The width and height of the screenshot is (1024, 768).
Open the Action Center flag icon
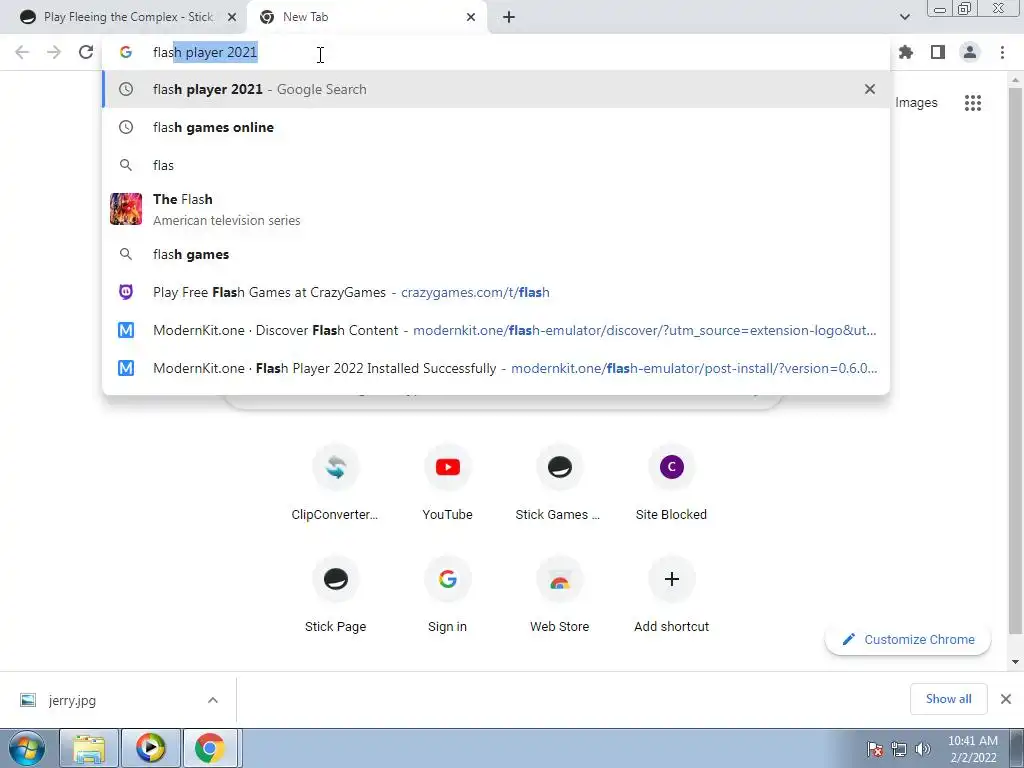coord(875,749)
